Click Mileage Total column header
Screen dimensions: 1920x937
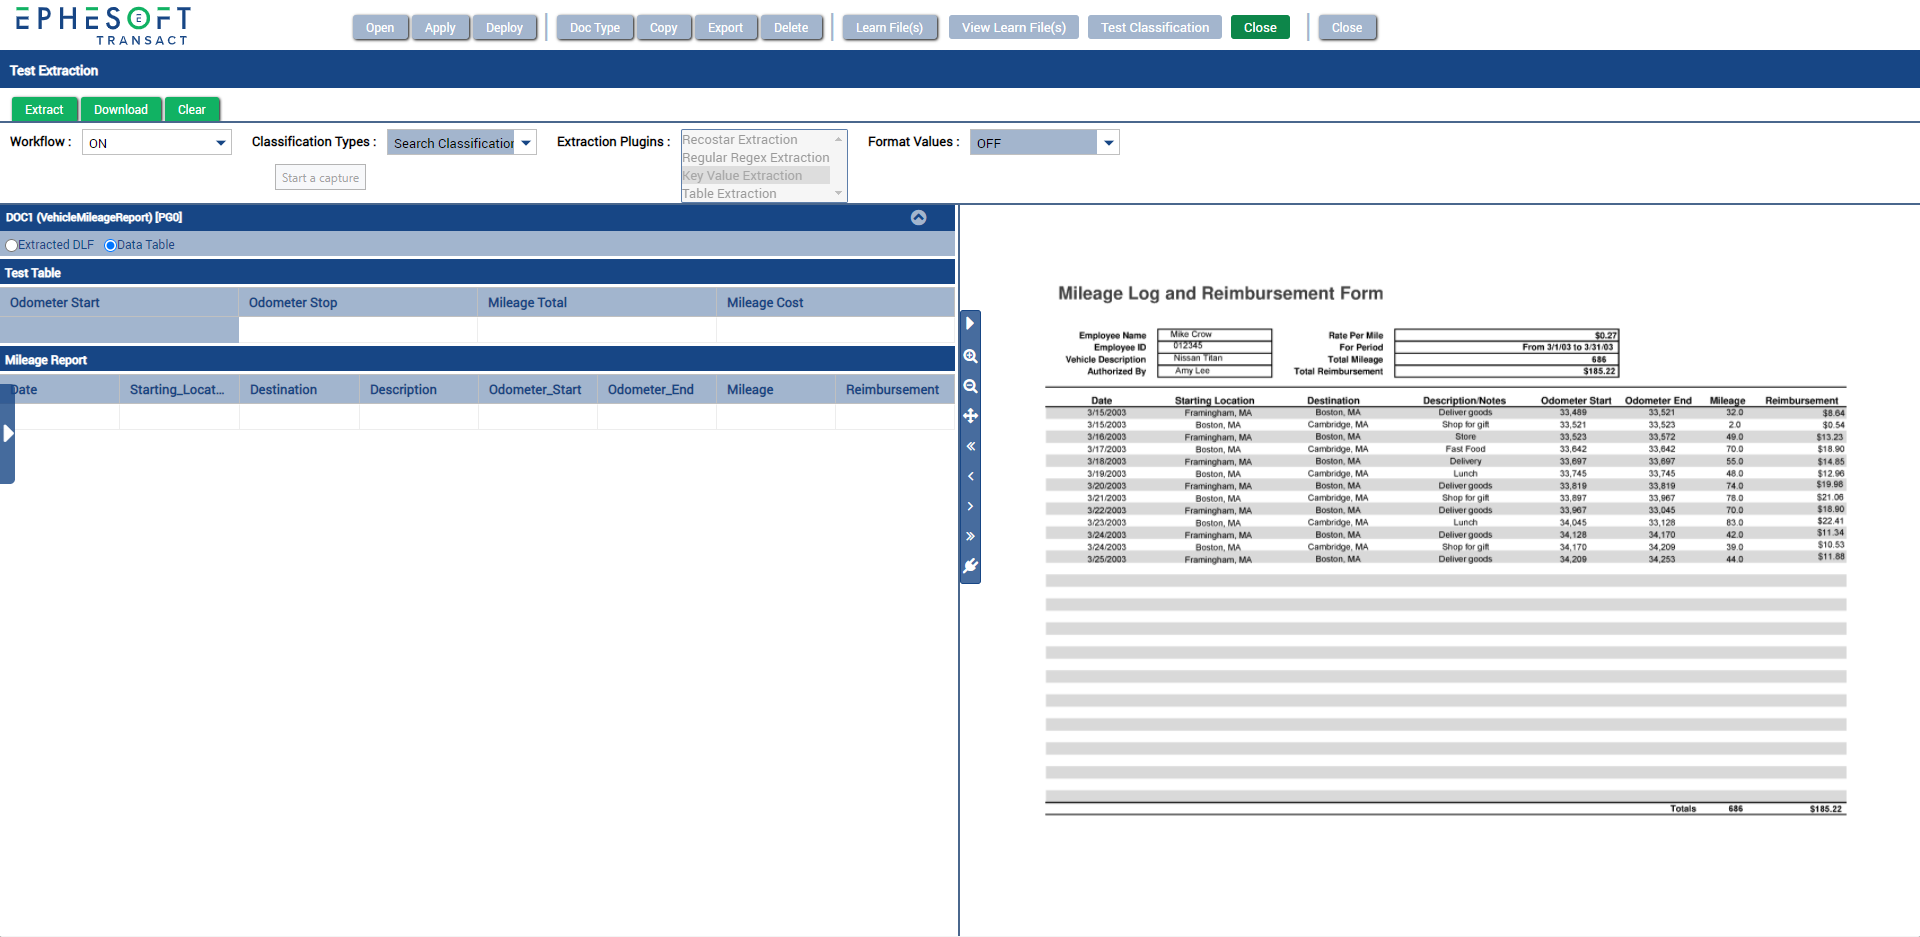597,303
